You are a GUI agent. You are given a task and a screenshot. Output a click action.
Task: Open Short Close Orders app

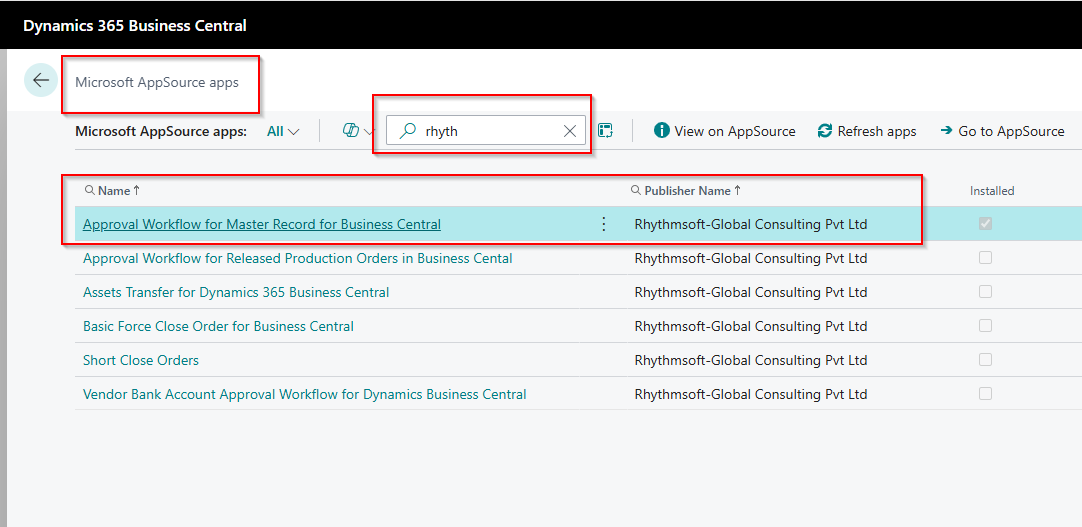(x=141, y=360)
